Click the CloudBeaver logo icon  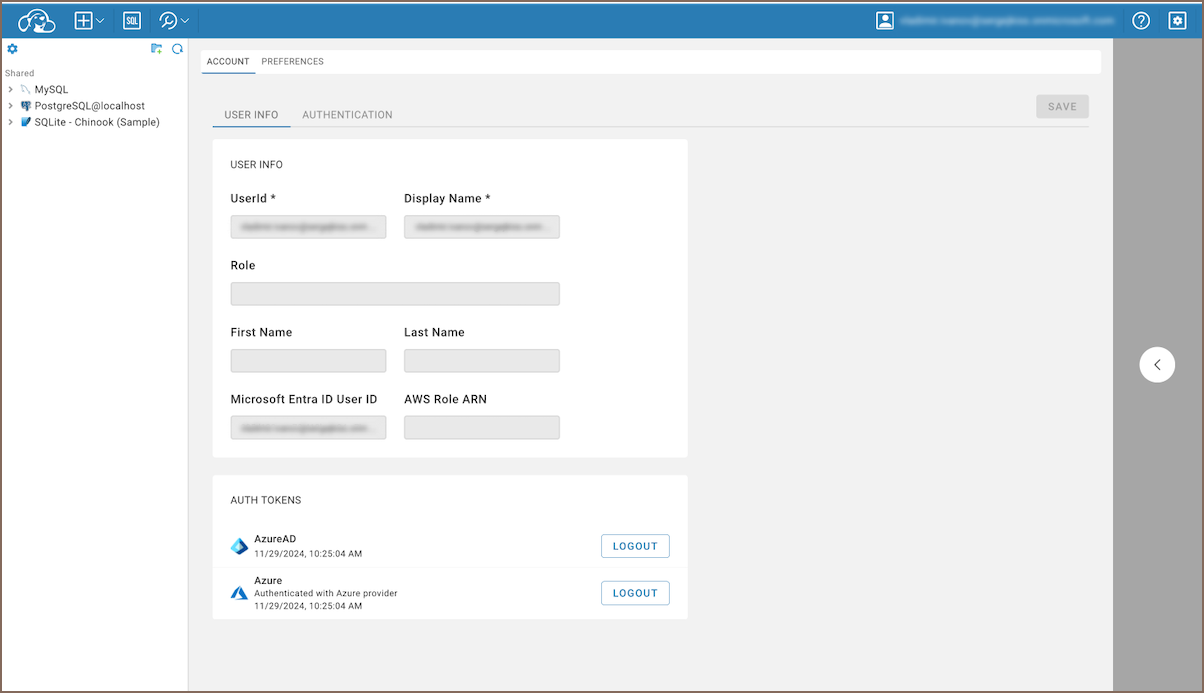tap(37, 20)
